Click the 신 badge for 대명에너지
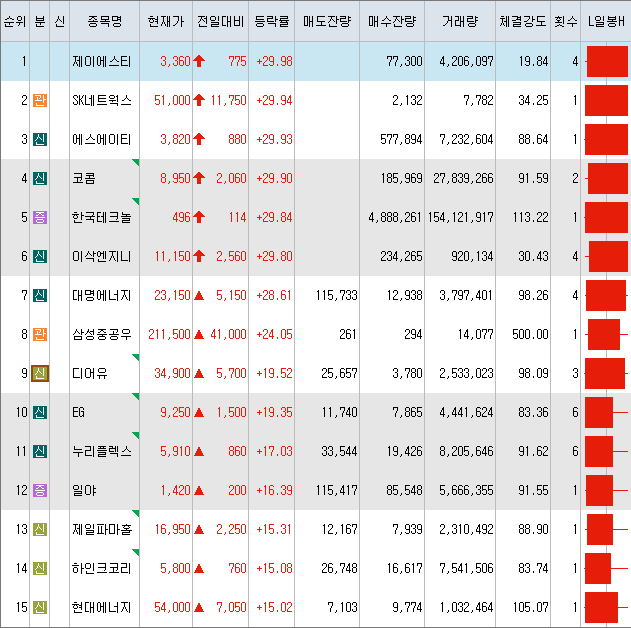Viewport: 631px width, 628px height. point(39,295)
